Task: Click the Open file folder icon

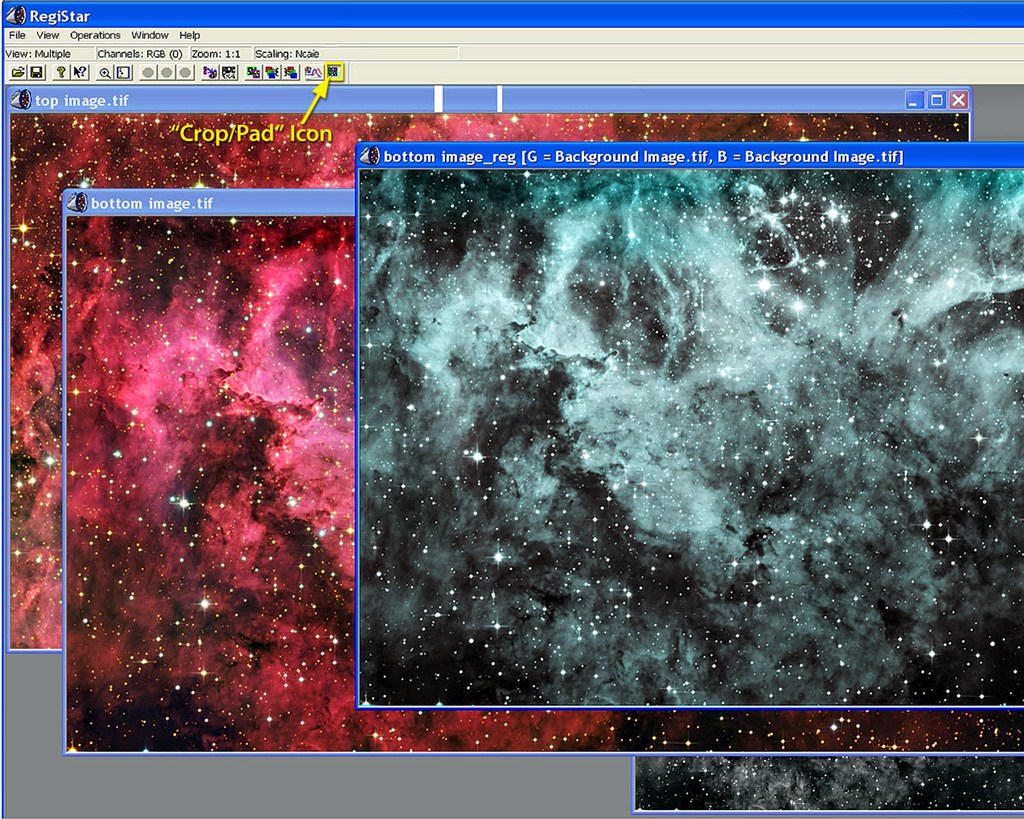Action: tap(18, 72)
